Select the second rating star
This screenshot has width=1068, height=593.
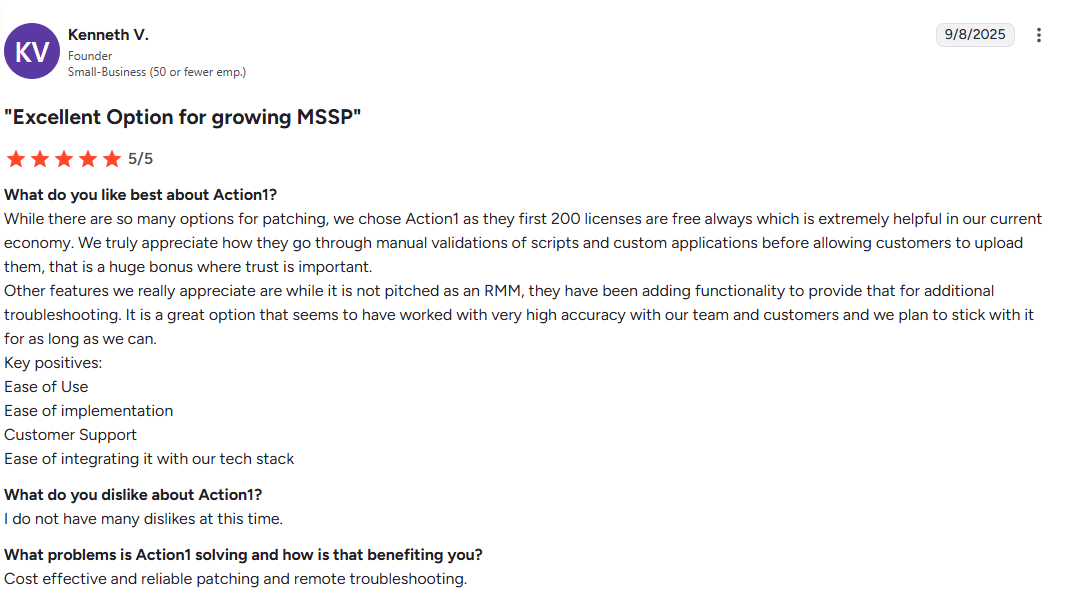(40, 159)
